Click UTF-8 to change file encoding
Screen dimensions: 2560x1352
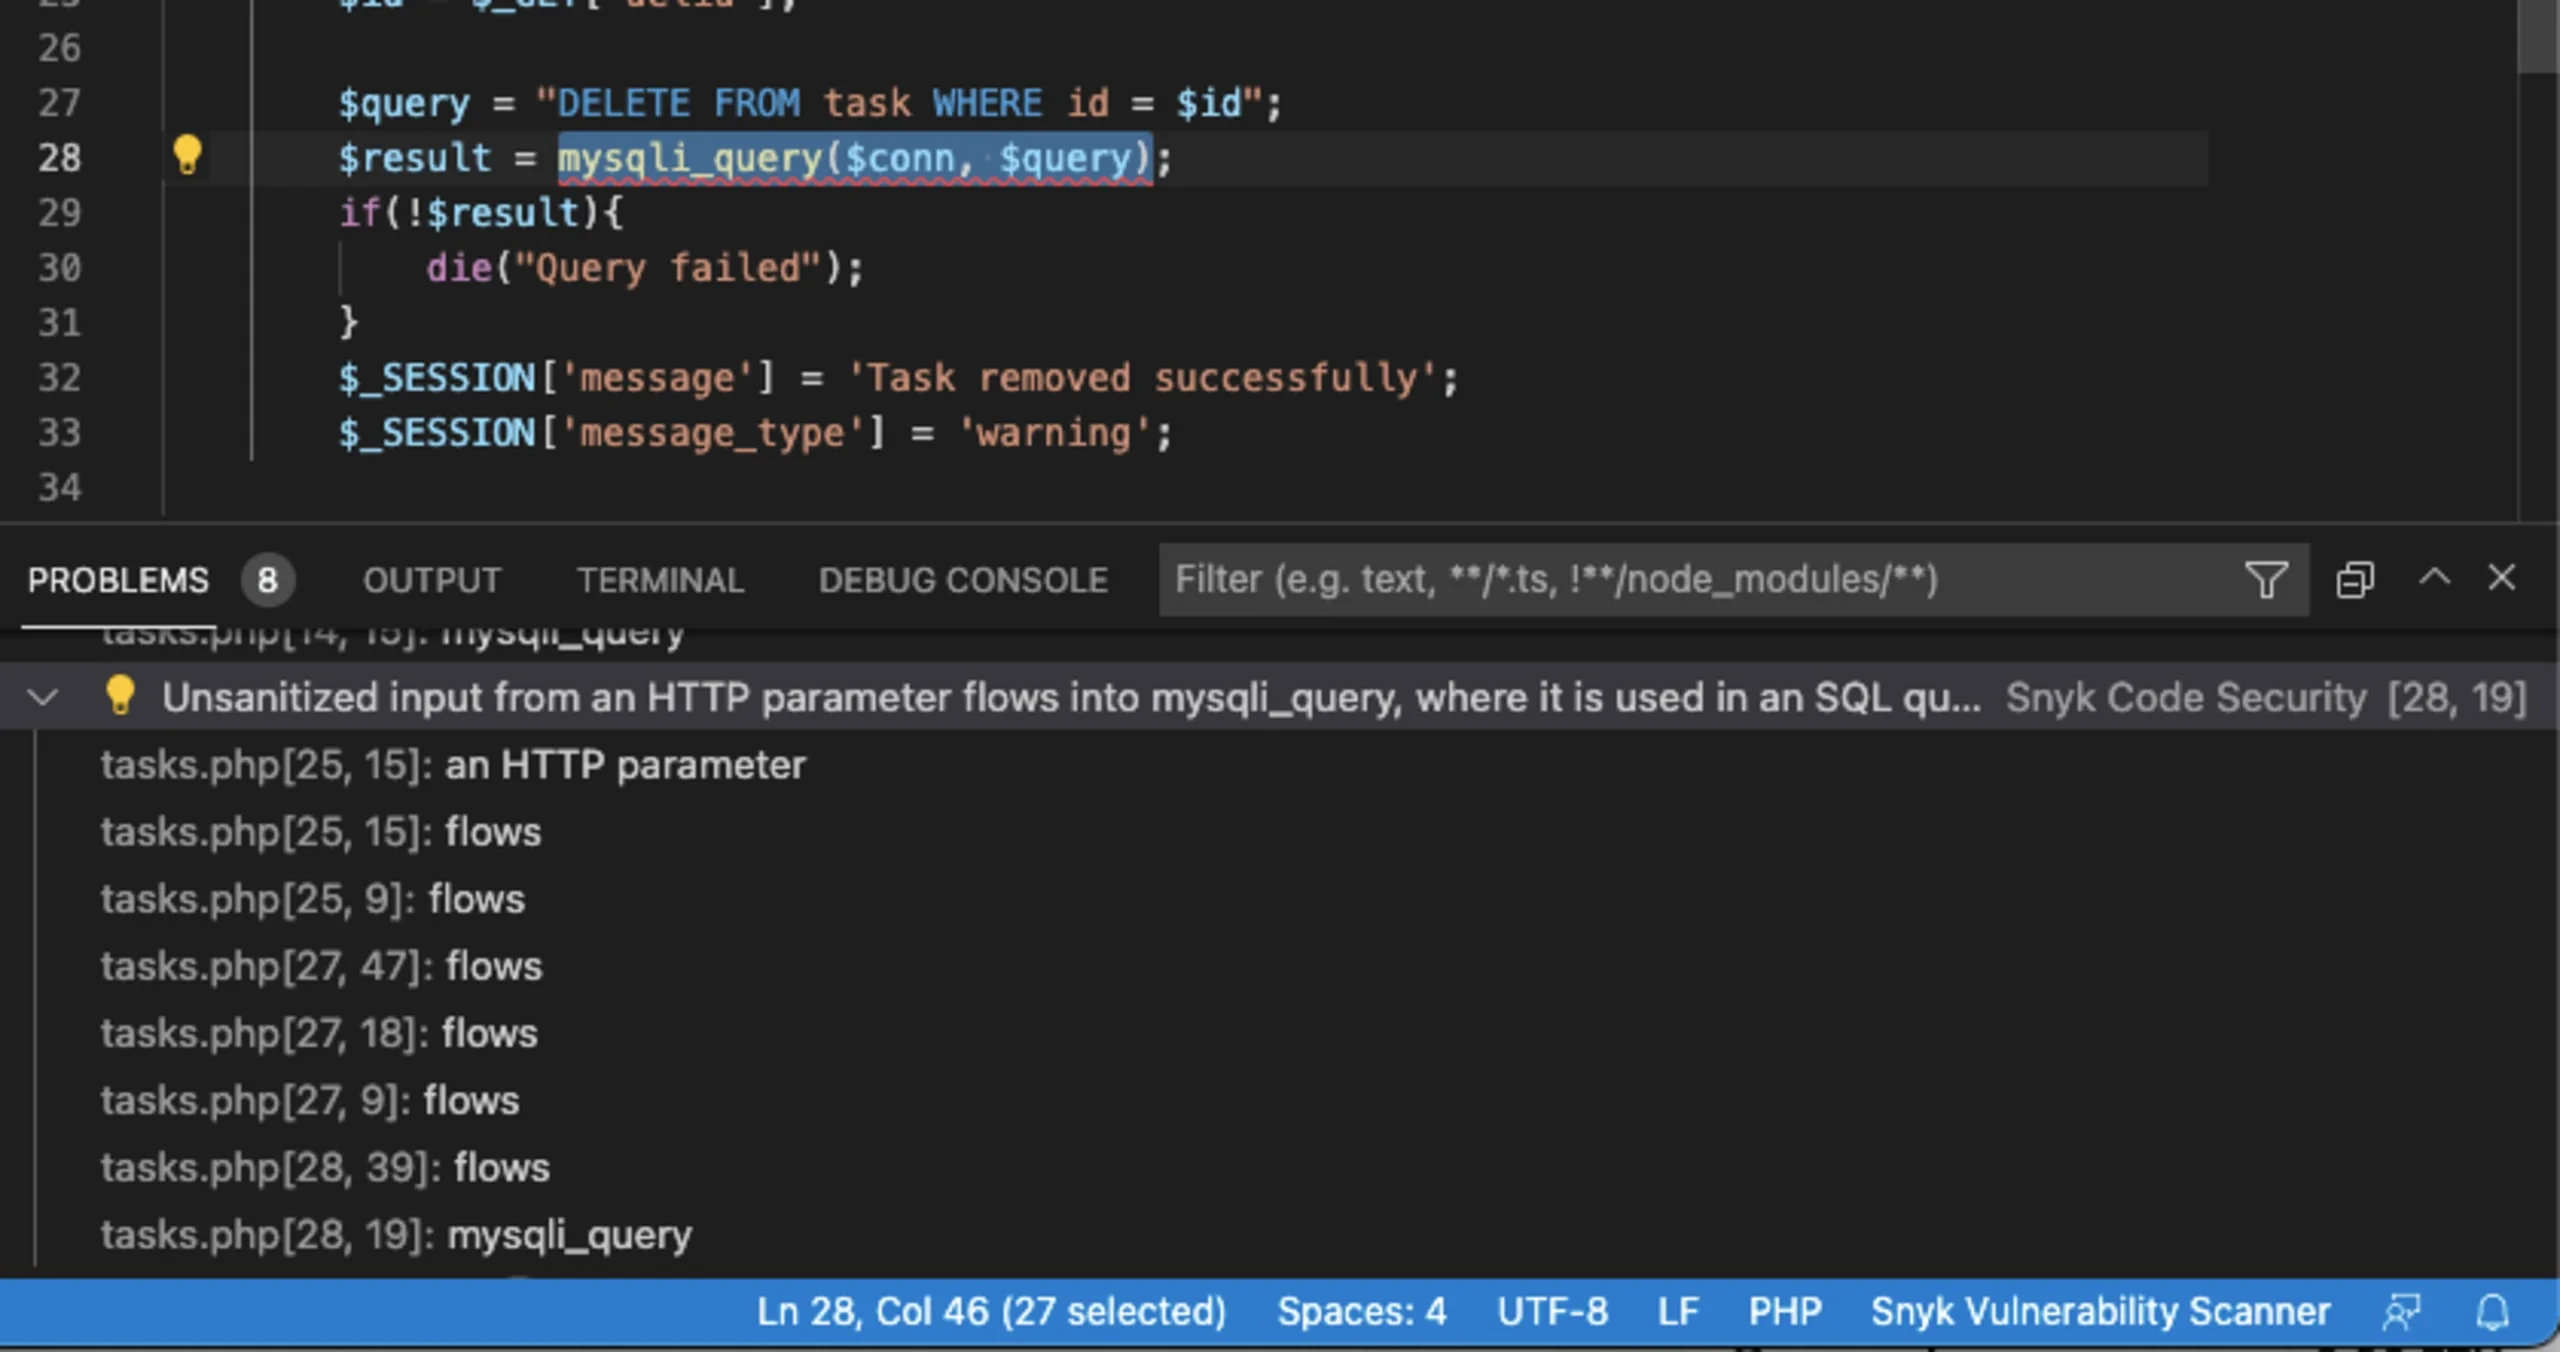(1553, 1311)
